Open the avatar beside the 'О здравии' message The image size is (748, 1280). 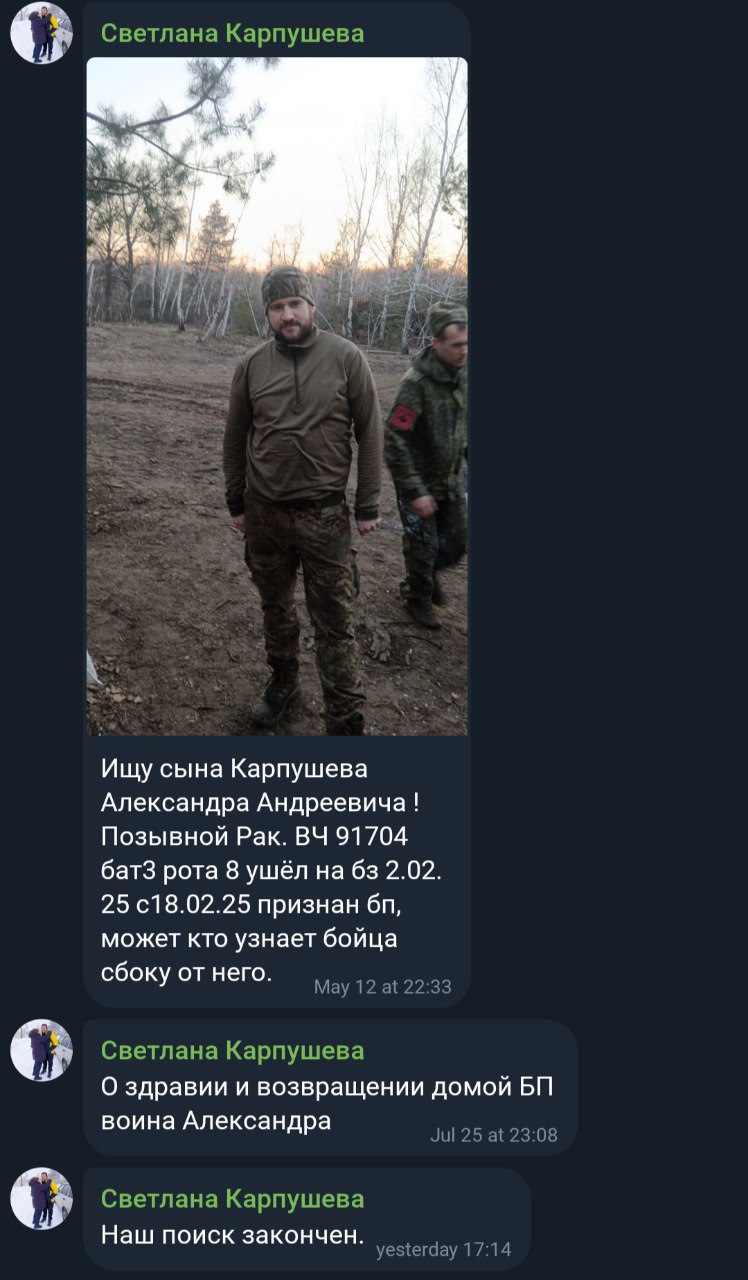[41, 1050]
